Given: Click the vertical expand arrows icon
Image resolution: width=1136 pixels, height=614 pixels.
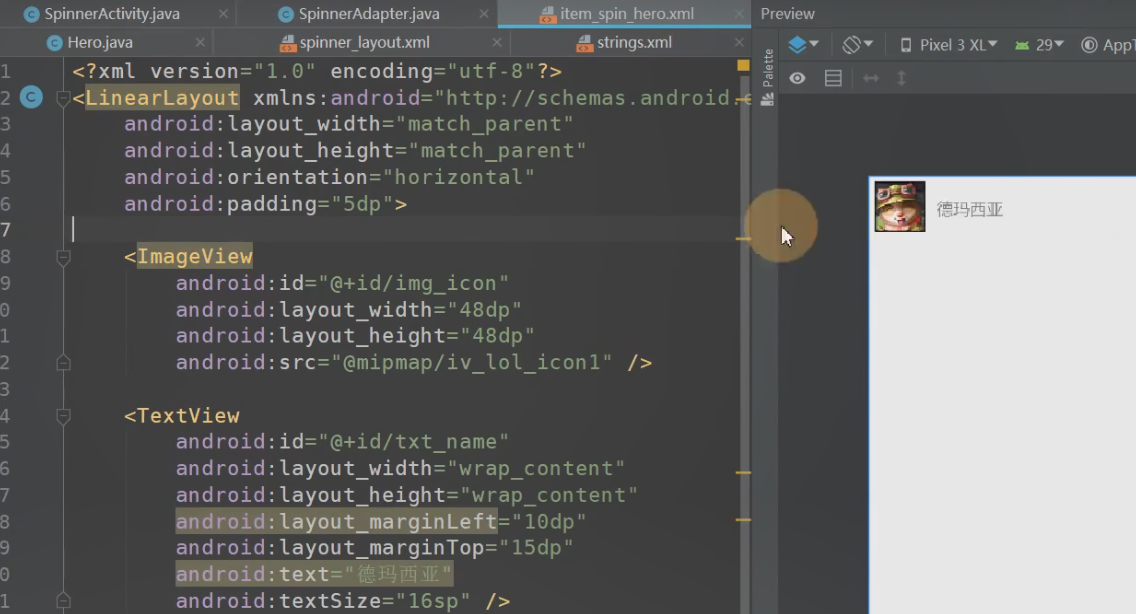Looking at the screenshot, I should [x=901, y=78].
